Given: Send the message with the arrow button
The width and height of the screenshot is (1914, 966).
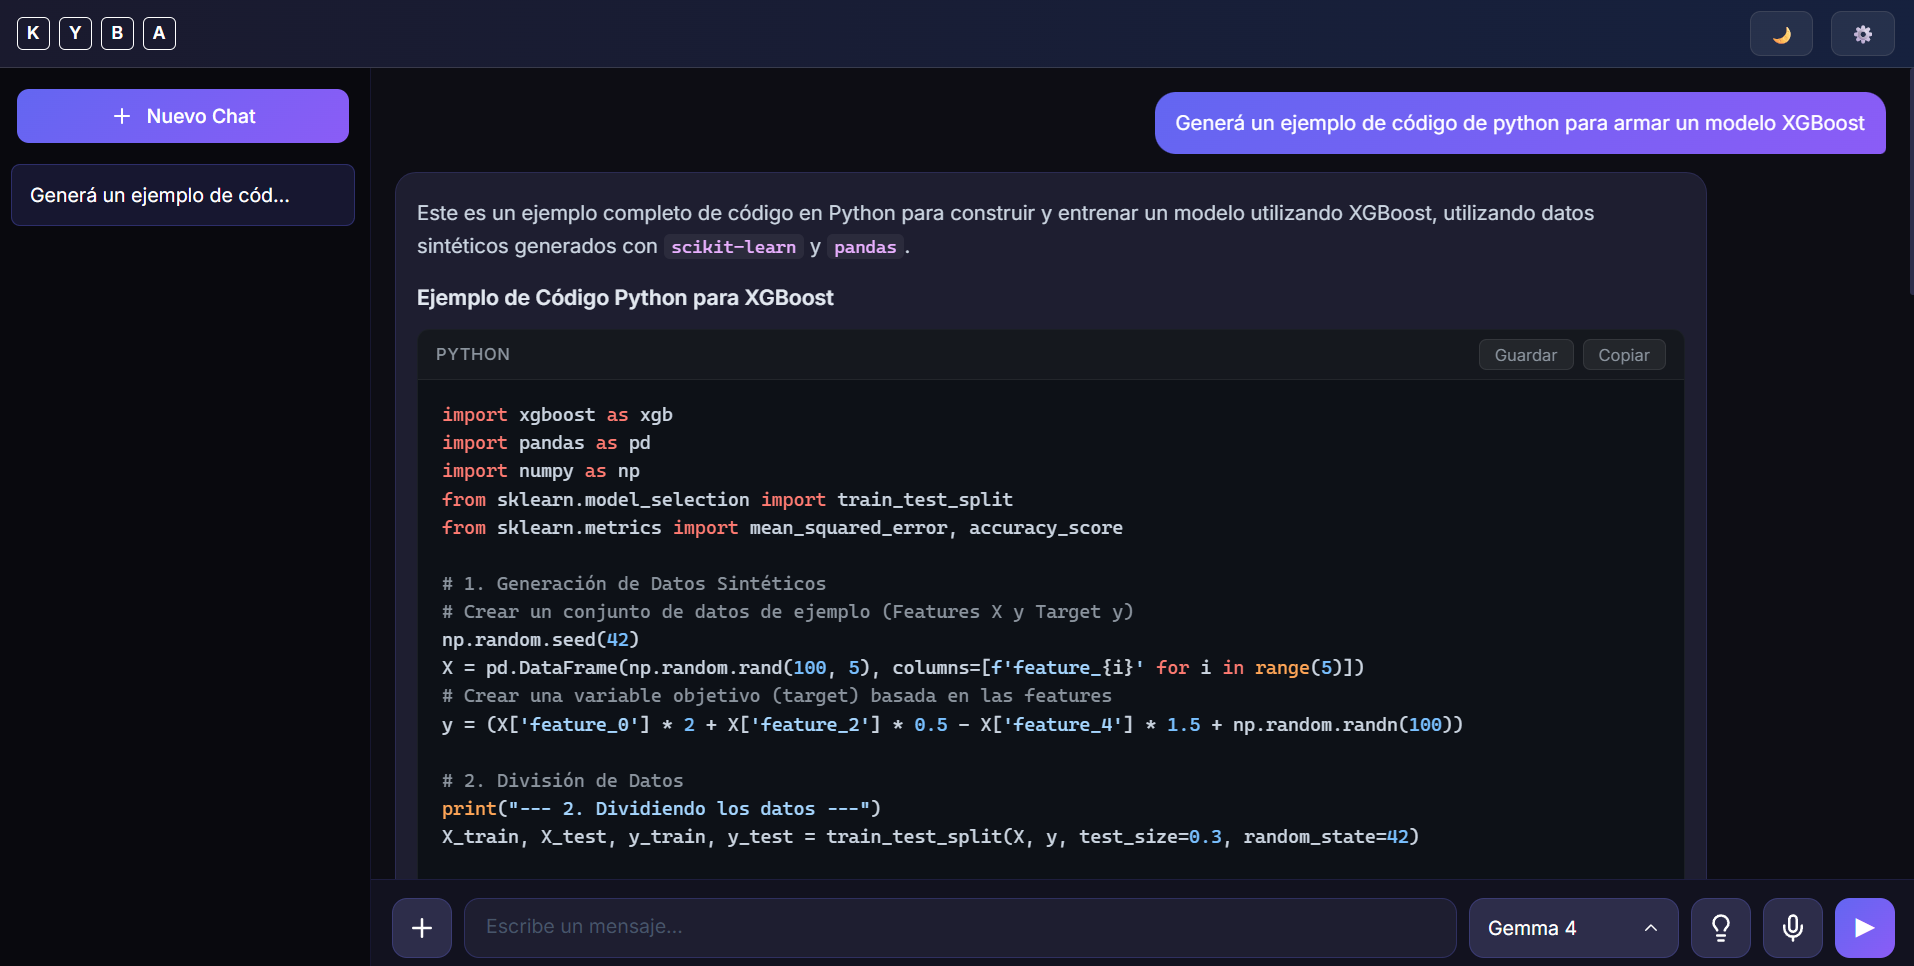Looking at the screenshot, I should pyautogui.click(x=1865, y=928).
